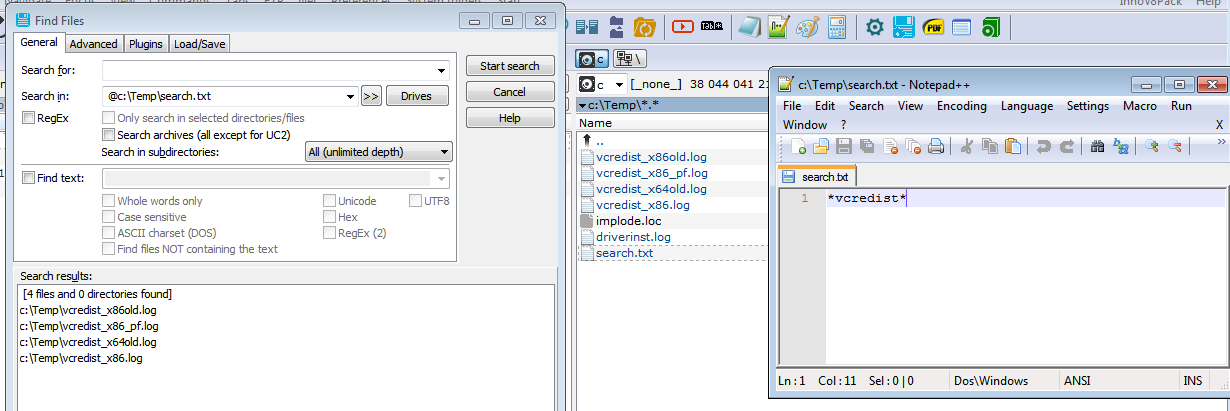
Task: Select drive c button in drive bar
Action: 594,59
